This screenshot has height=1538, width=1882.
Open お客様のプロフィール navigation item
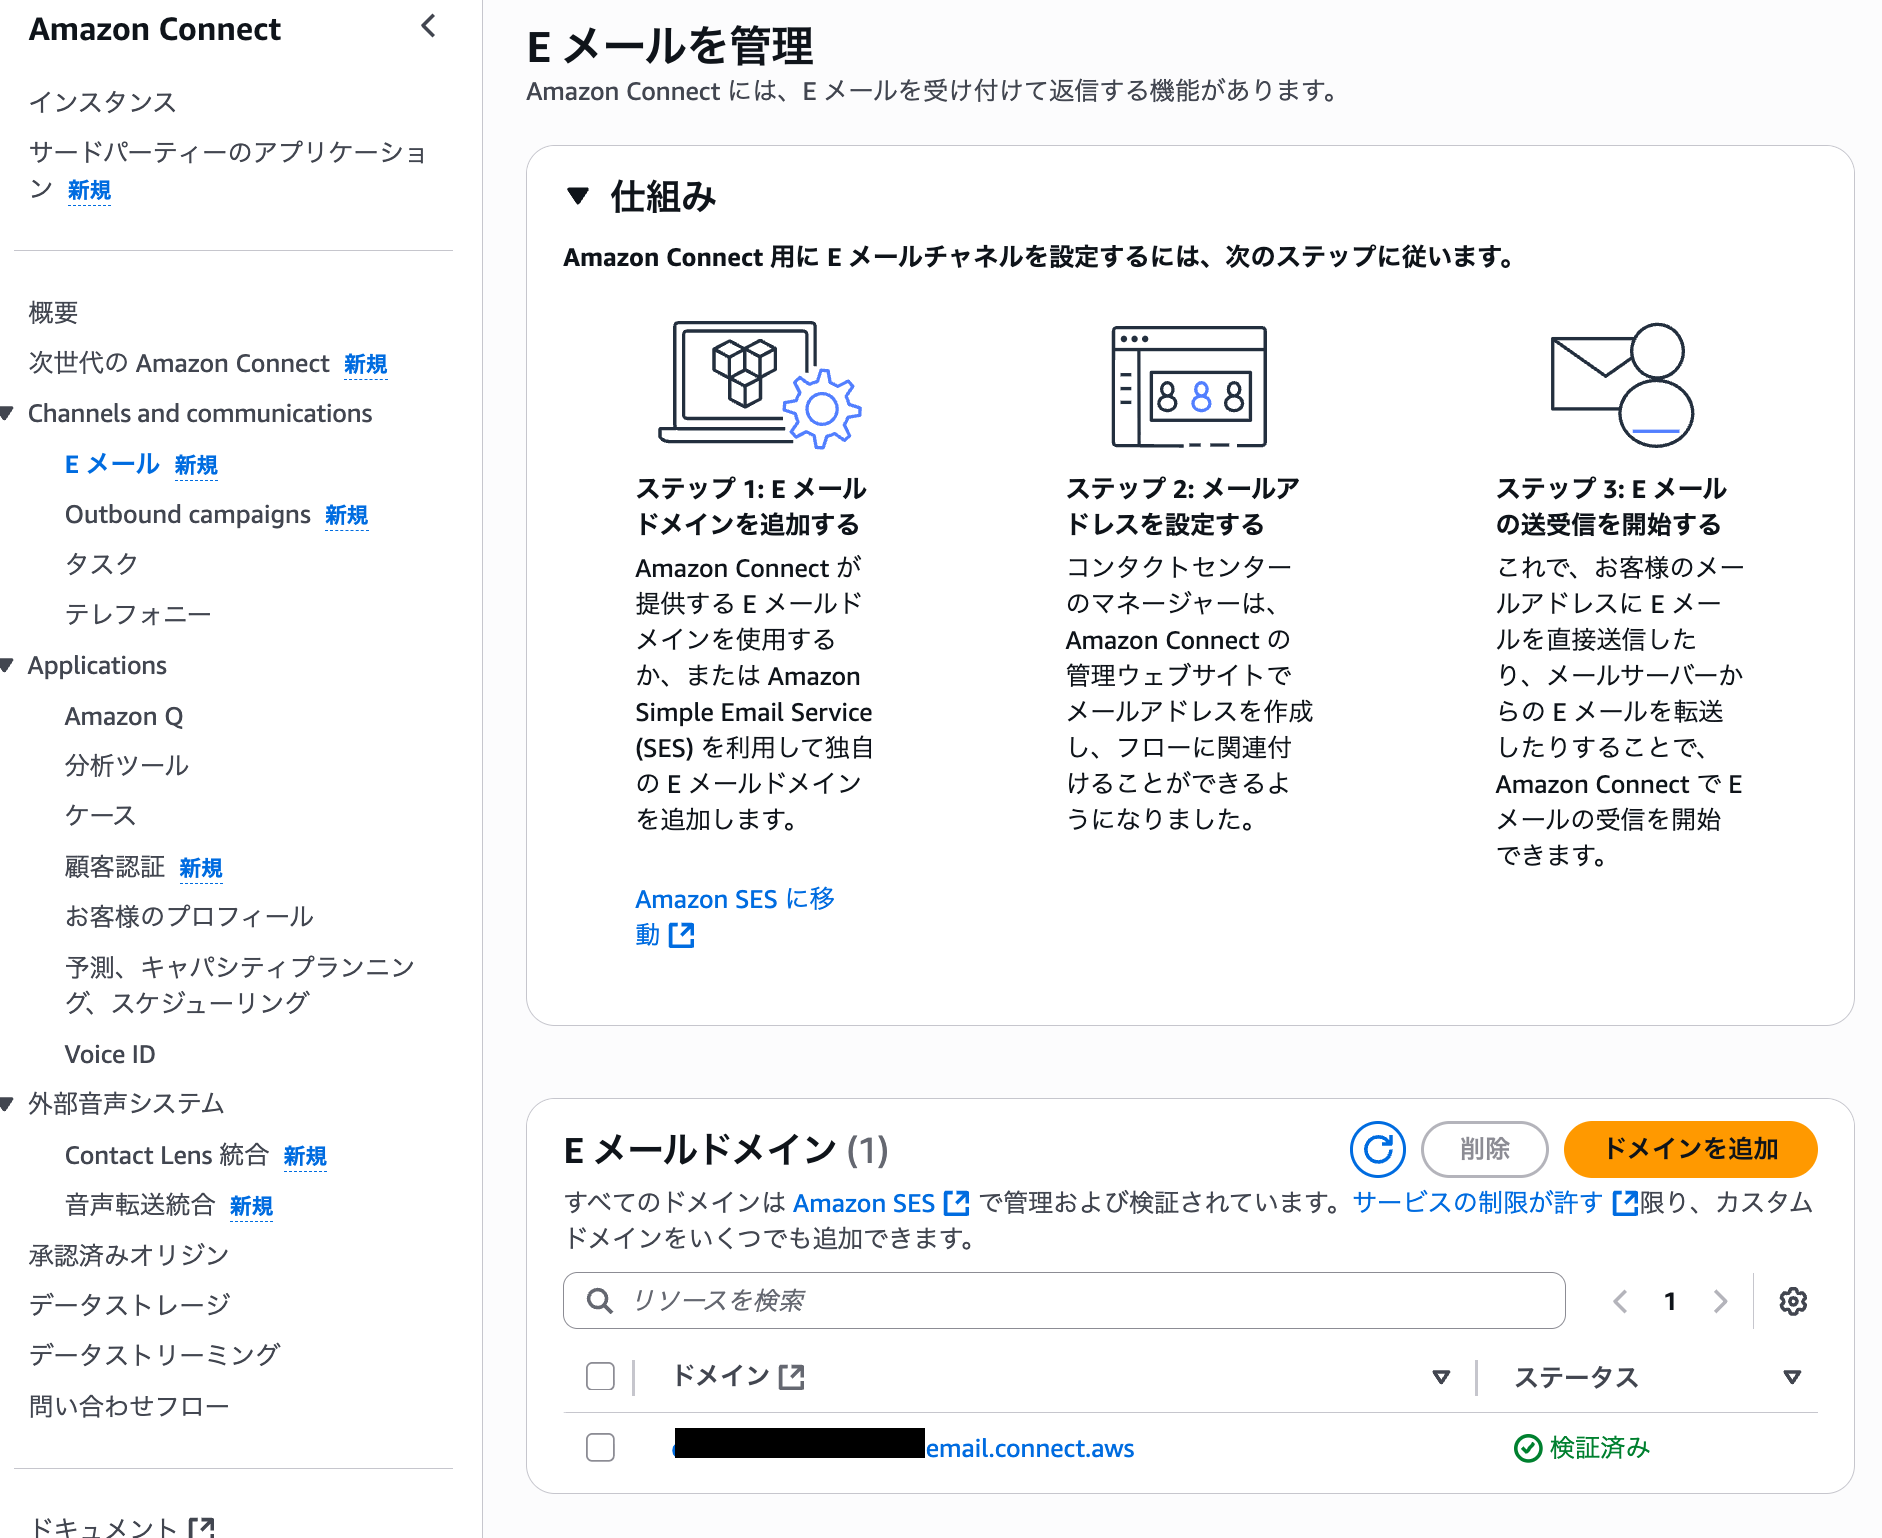tap(189, 917)
